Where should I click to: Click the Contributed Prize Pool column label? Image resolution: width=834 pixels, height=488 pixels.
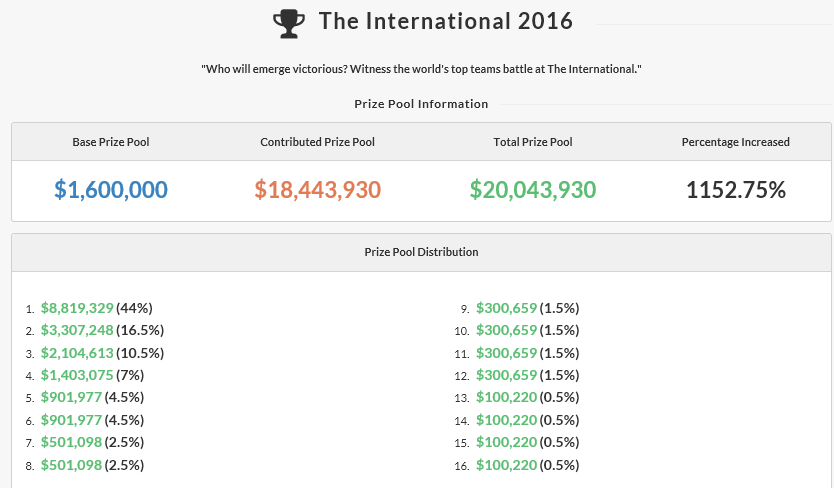317,142
